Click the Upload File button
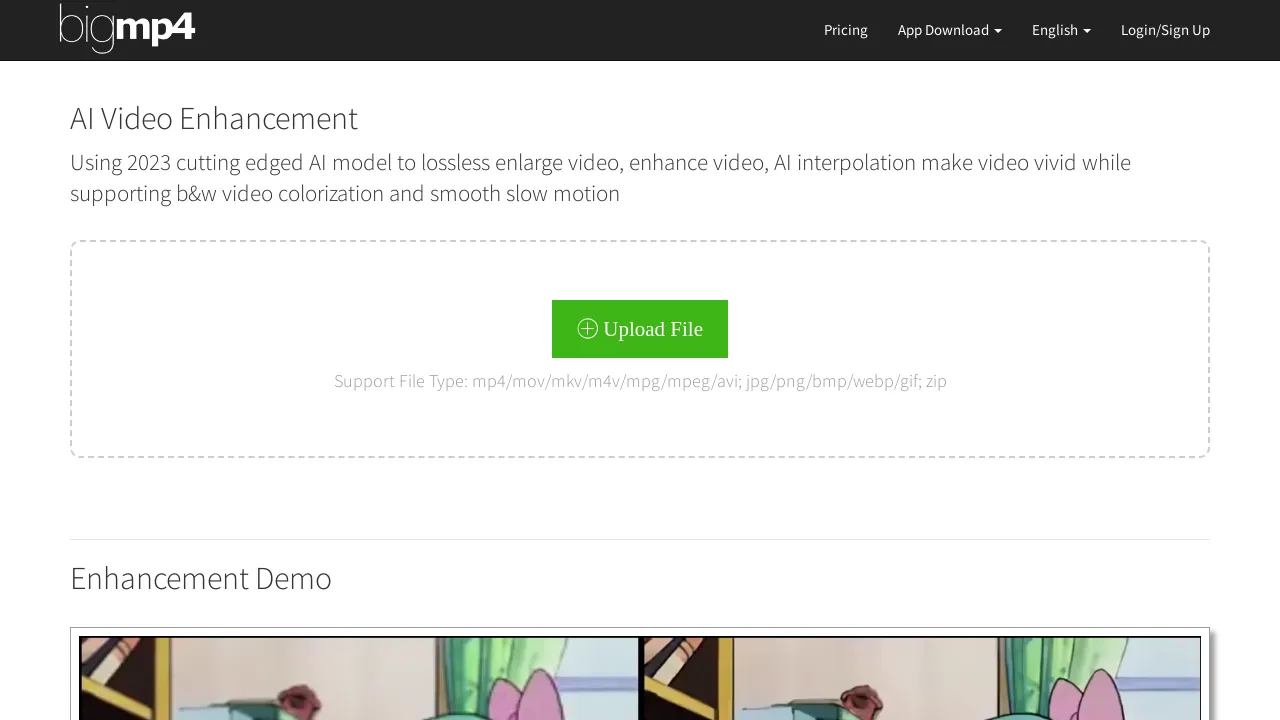This screenshot has width=1280, height=720. pyautogui.click(x=640, y=329)
